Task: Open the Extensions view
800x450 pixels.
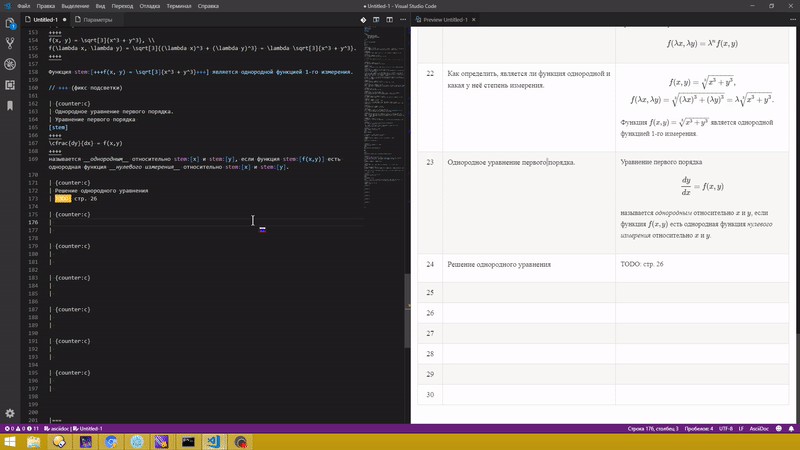Action: tap(10, 85)
